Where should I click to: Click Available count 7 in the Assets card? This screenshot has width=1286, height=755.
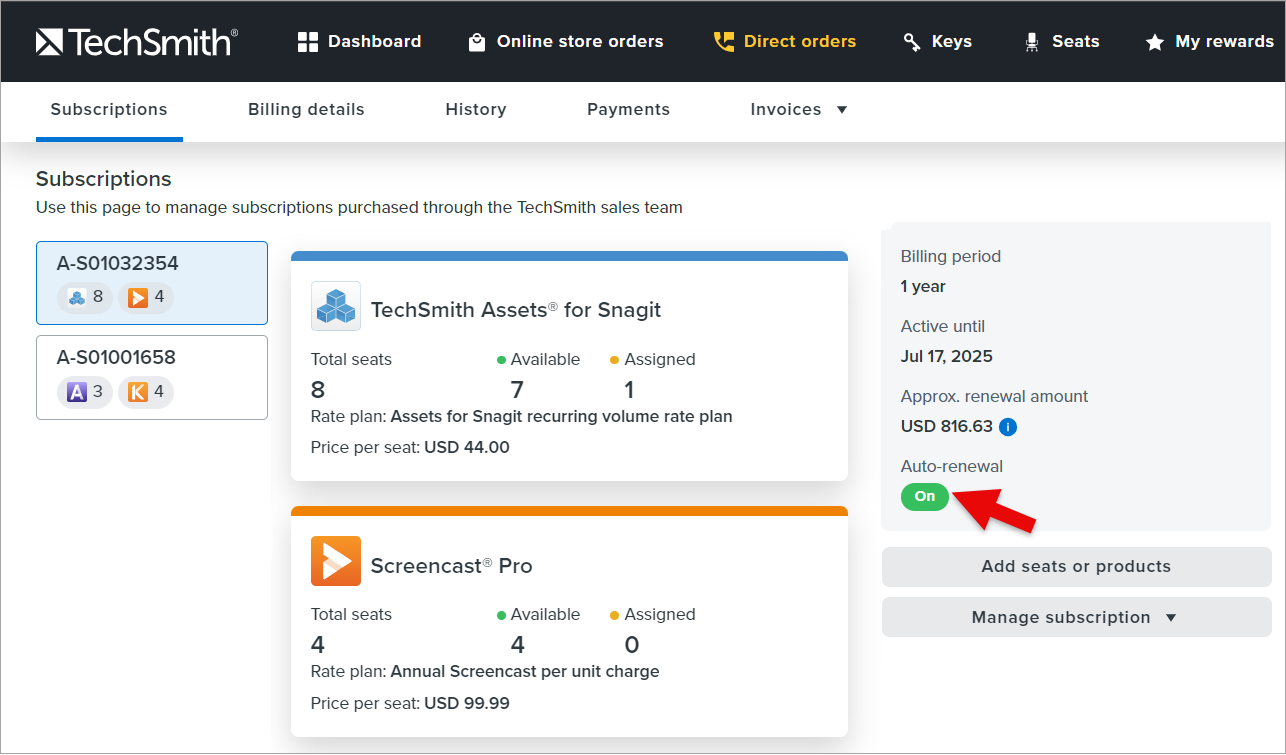pos(517,390)
